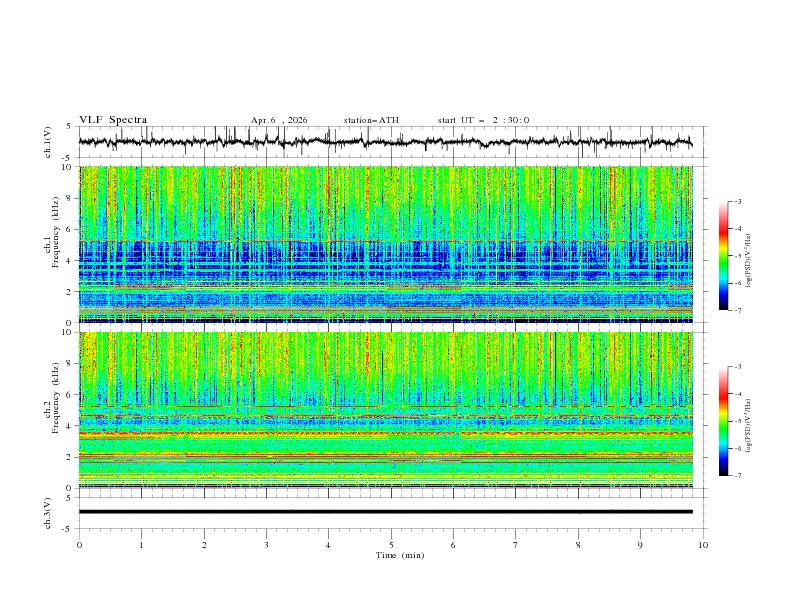
Task: Click the lower PSD color scale bar
Action: [723, 421]
